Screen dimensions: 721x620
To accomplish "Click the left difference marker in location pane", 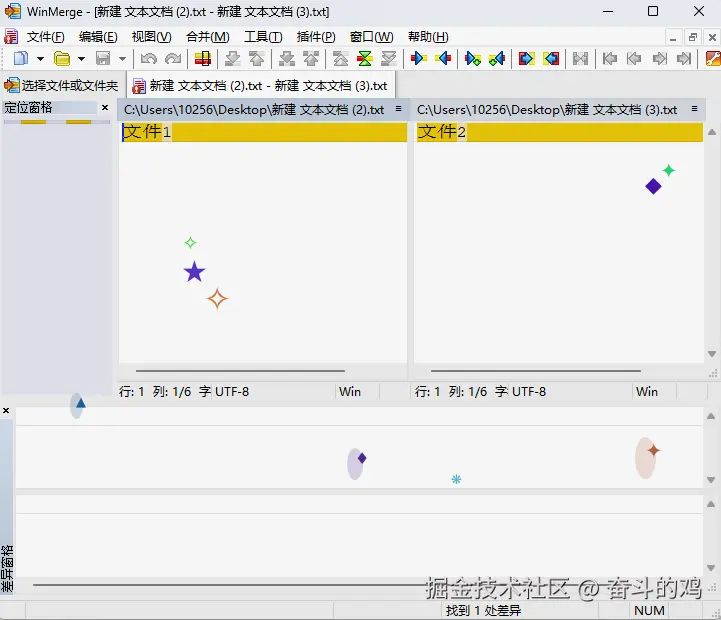I will point(33,122).
